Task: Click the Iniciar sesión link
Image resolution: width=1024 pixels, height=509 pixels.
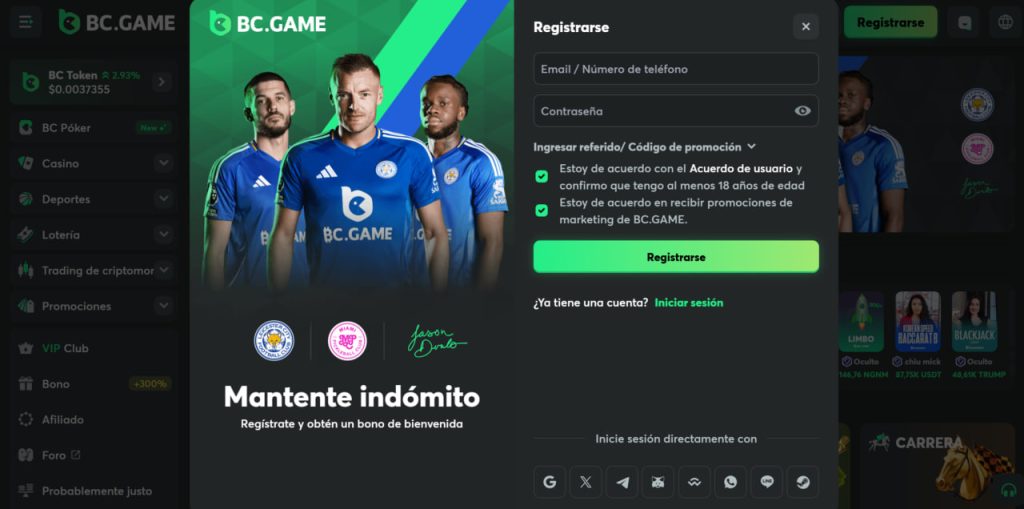Action: pyautogui.click(x=689, y=303)
